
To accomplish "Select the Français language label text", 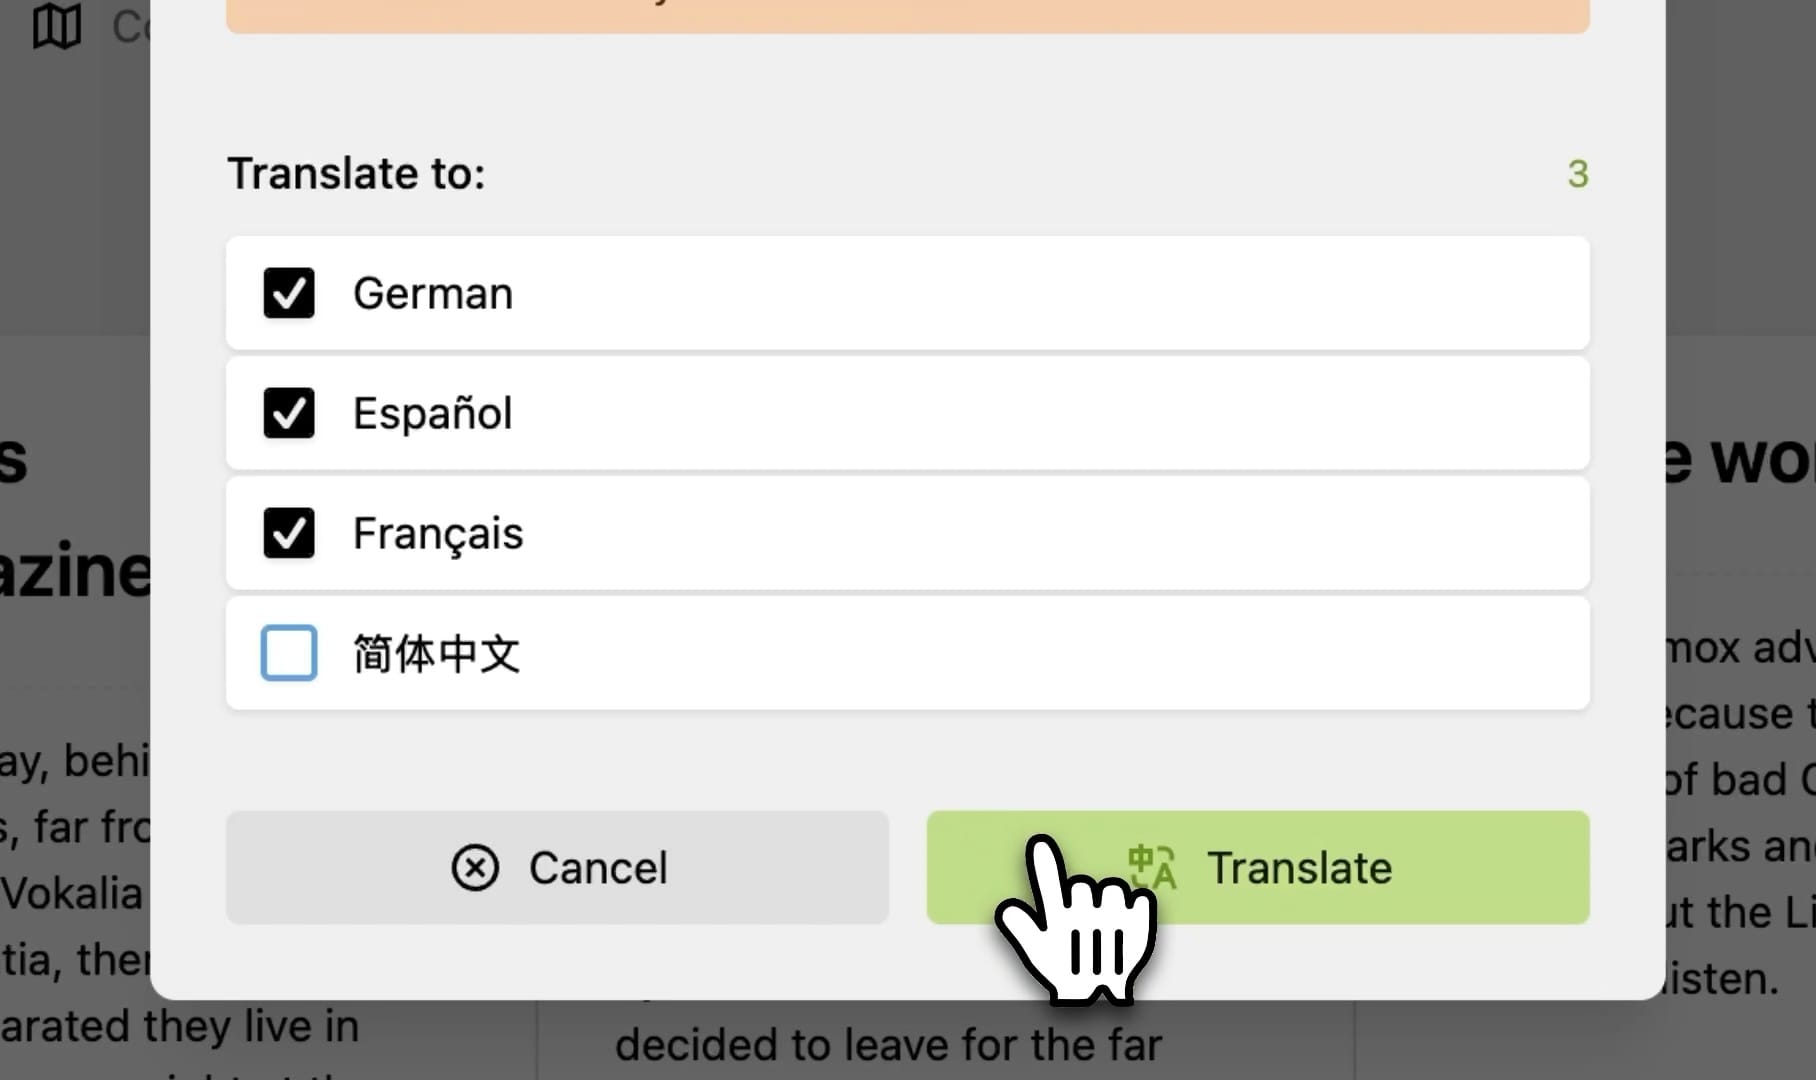I will click(x=438, y=534).
